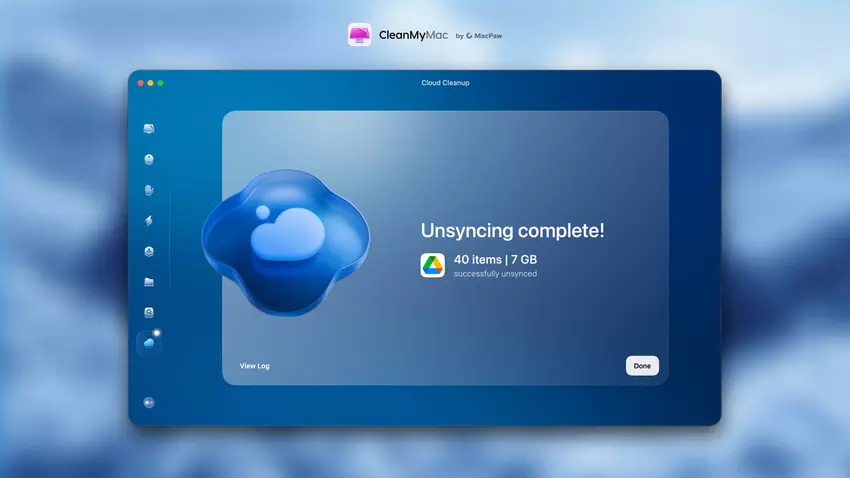Click the CleanMyMac logo icon above window
The height and width of the screenshot is (478, 850).
coord(359,35)
